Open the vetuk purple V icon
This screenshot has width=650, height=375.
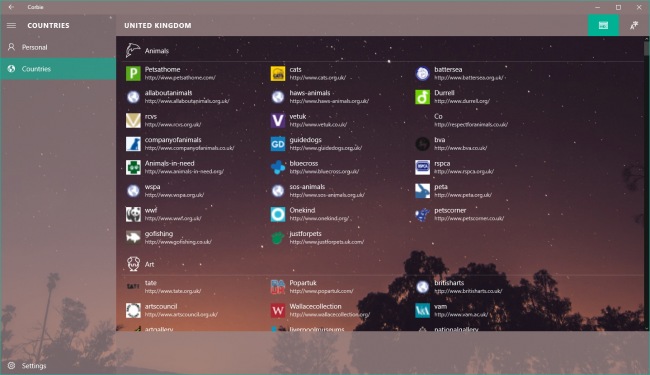[x=278, y=120]
